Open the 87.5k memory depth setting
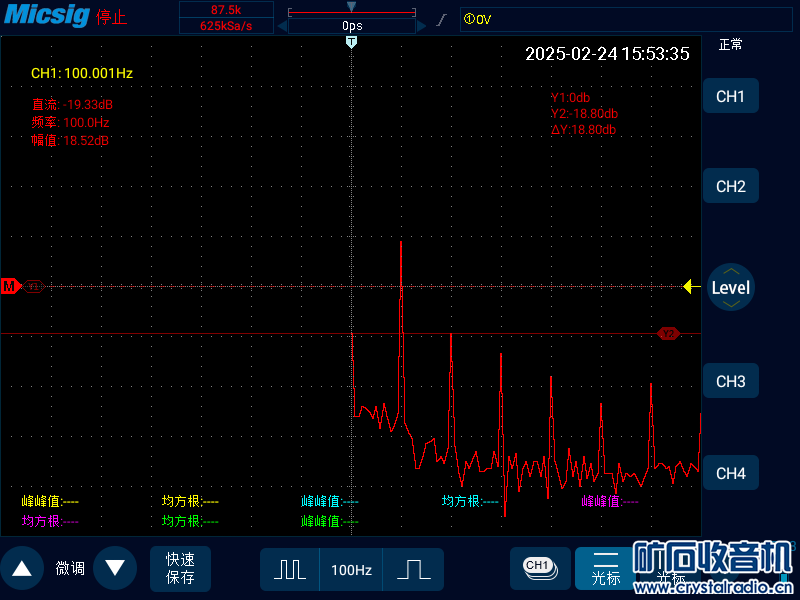The width and height of the screenshot is (800, 600). (x=227, y=9)
